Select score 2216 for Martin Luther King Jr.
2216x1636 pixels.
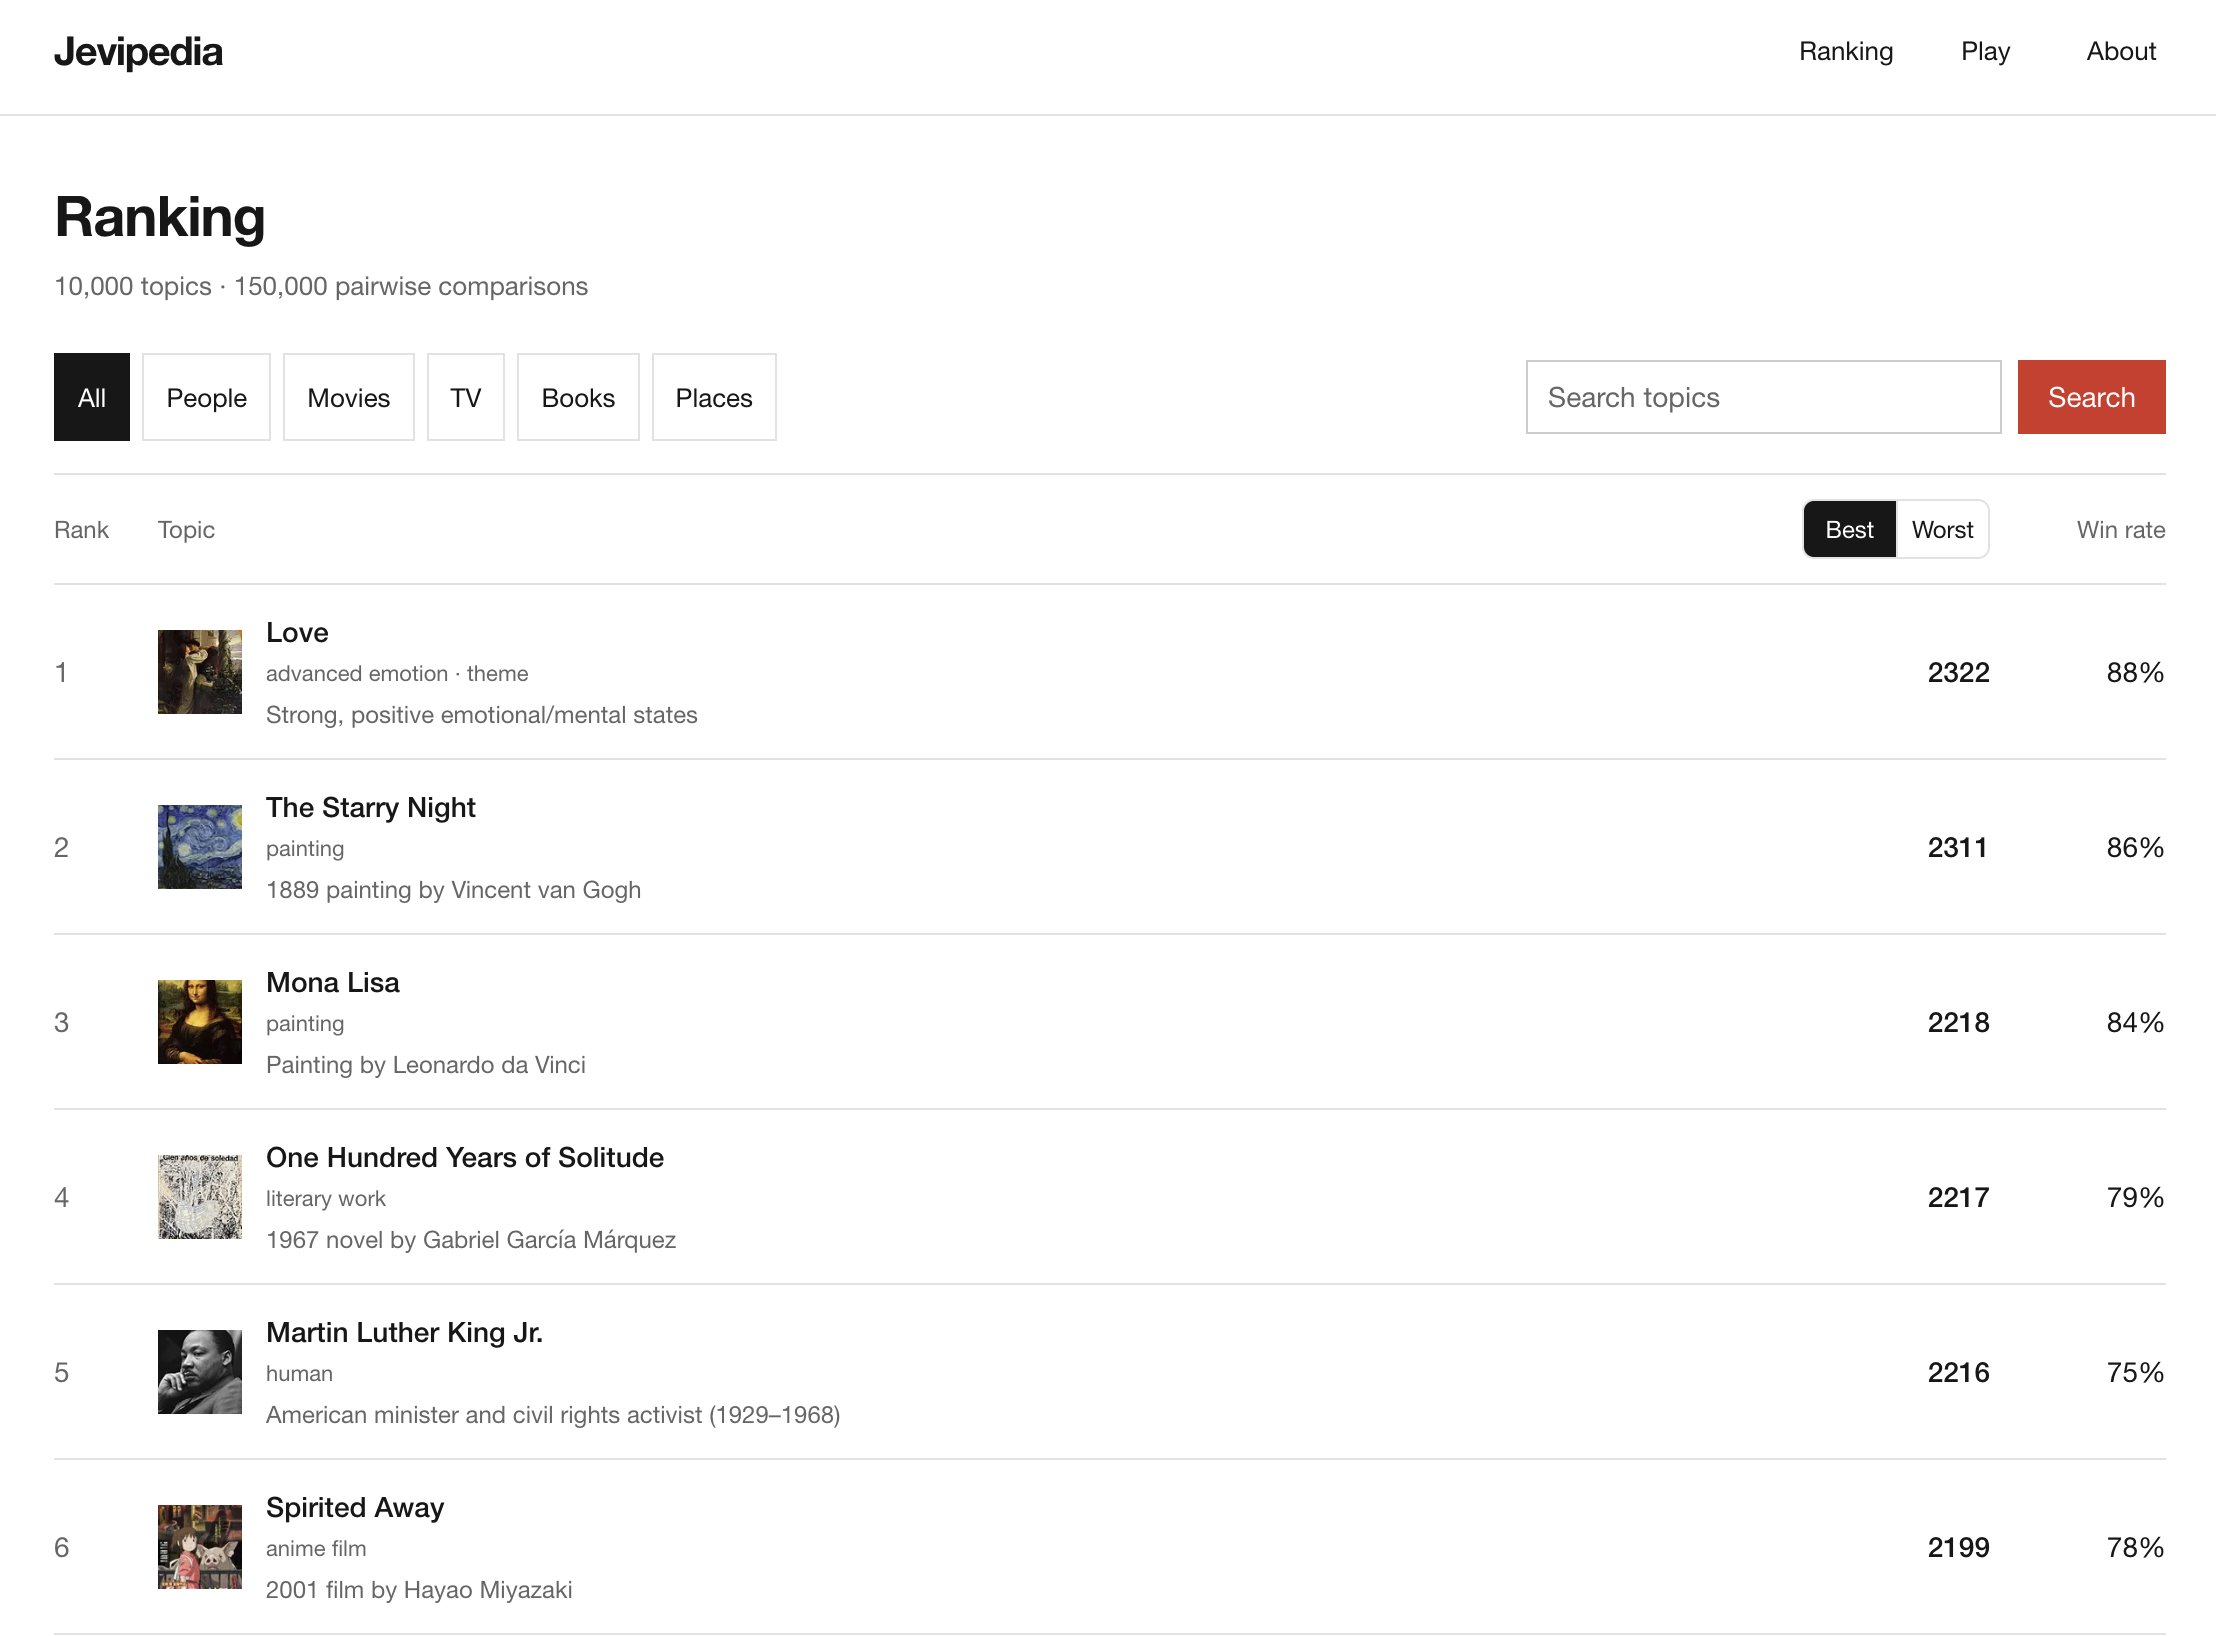1958,1372
